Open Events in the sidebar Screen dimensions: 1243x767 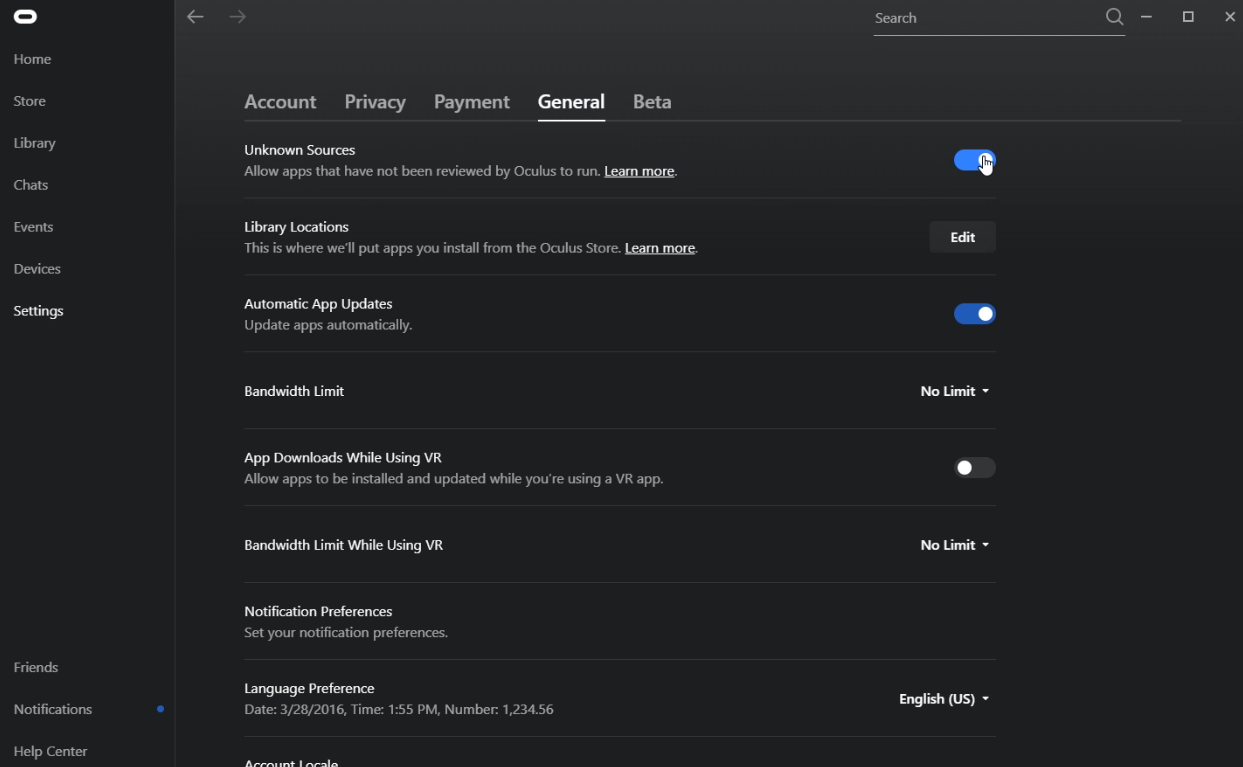click(33, 227)
